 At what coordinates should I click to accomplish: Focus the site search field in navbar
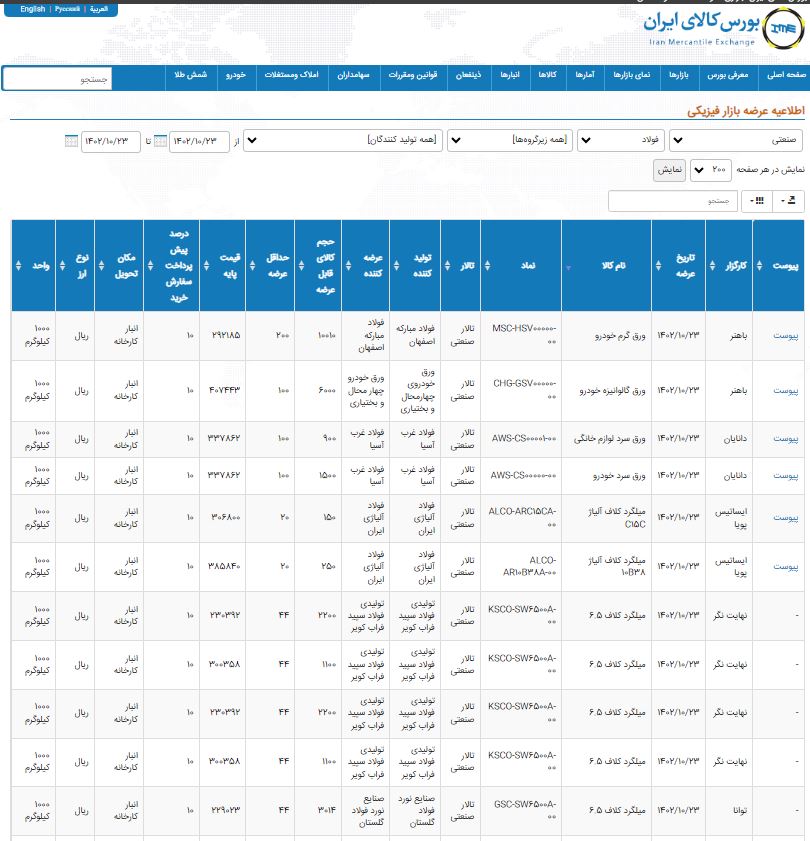coord(57,79)
